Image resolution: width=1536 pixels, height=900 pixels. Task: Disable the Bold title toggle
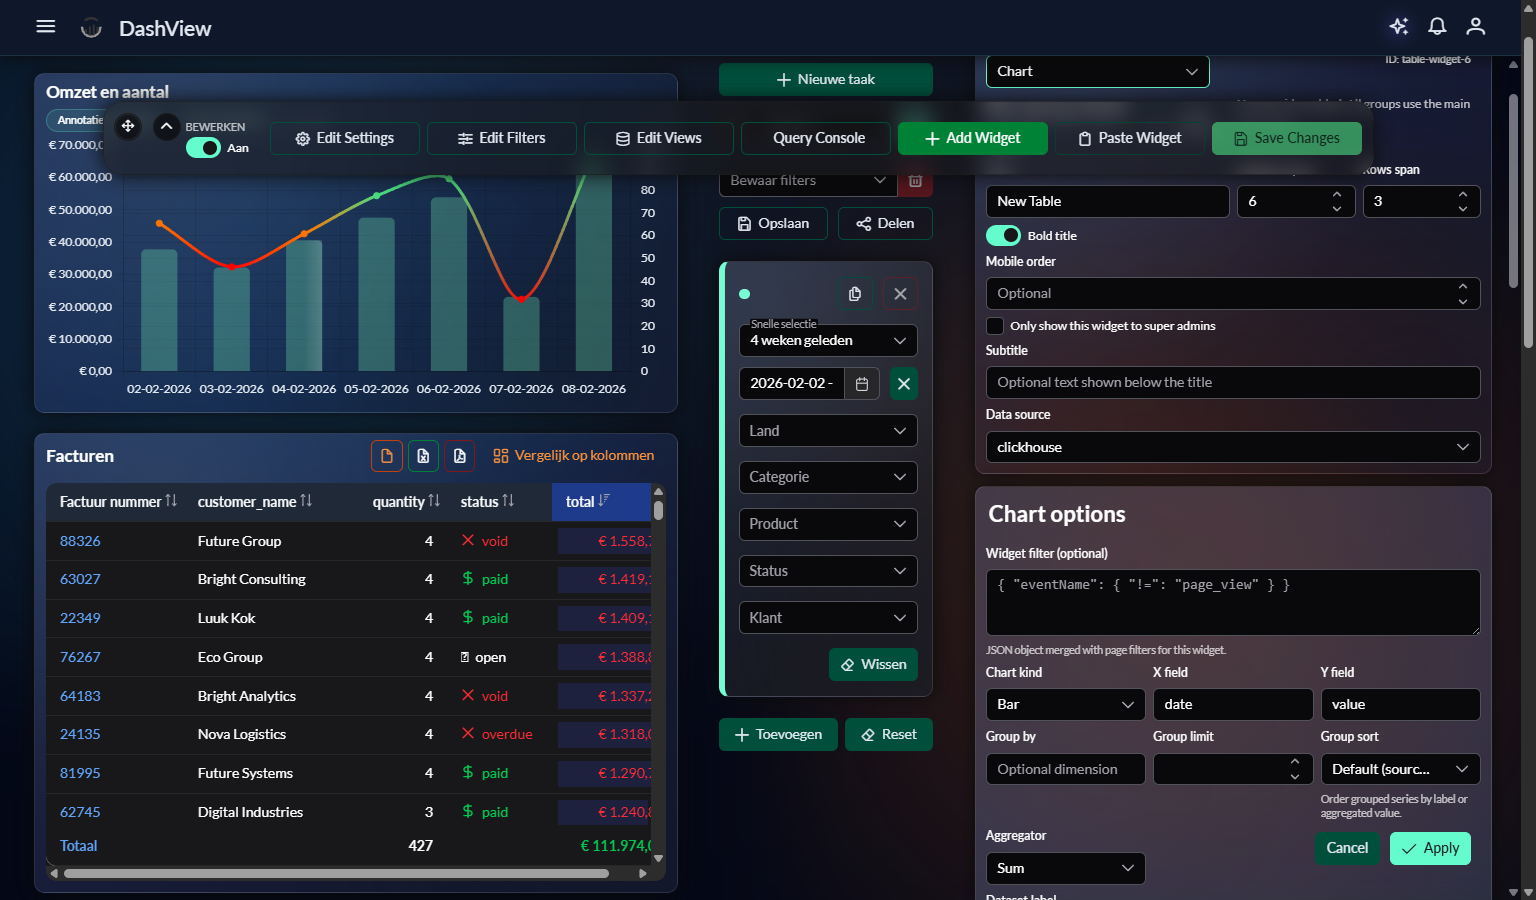(x=1003, y=235)
